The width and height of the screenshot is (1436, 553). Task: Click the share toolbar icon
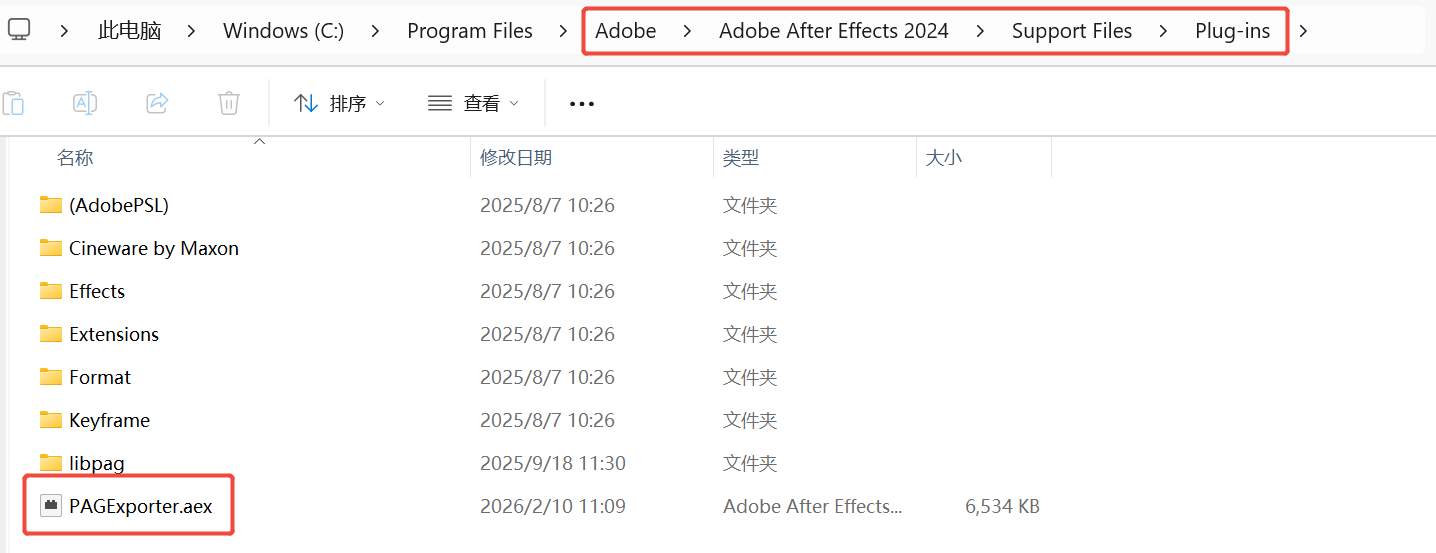(x=157, y=103)
